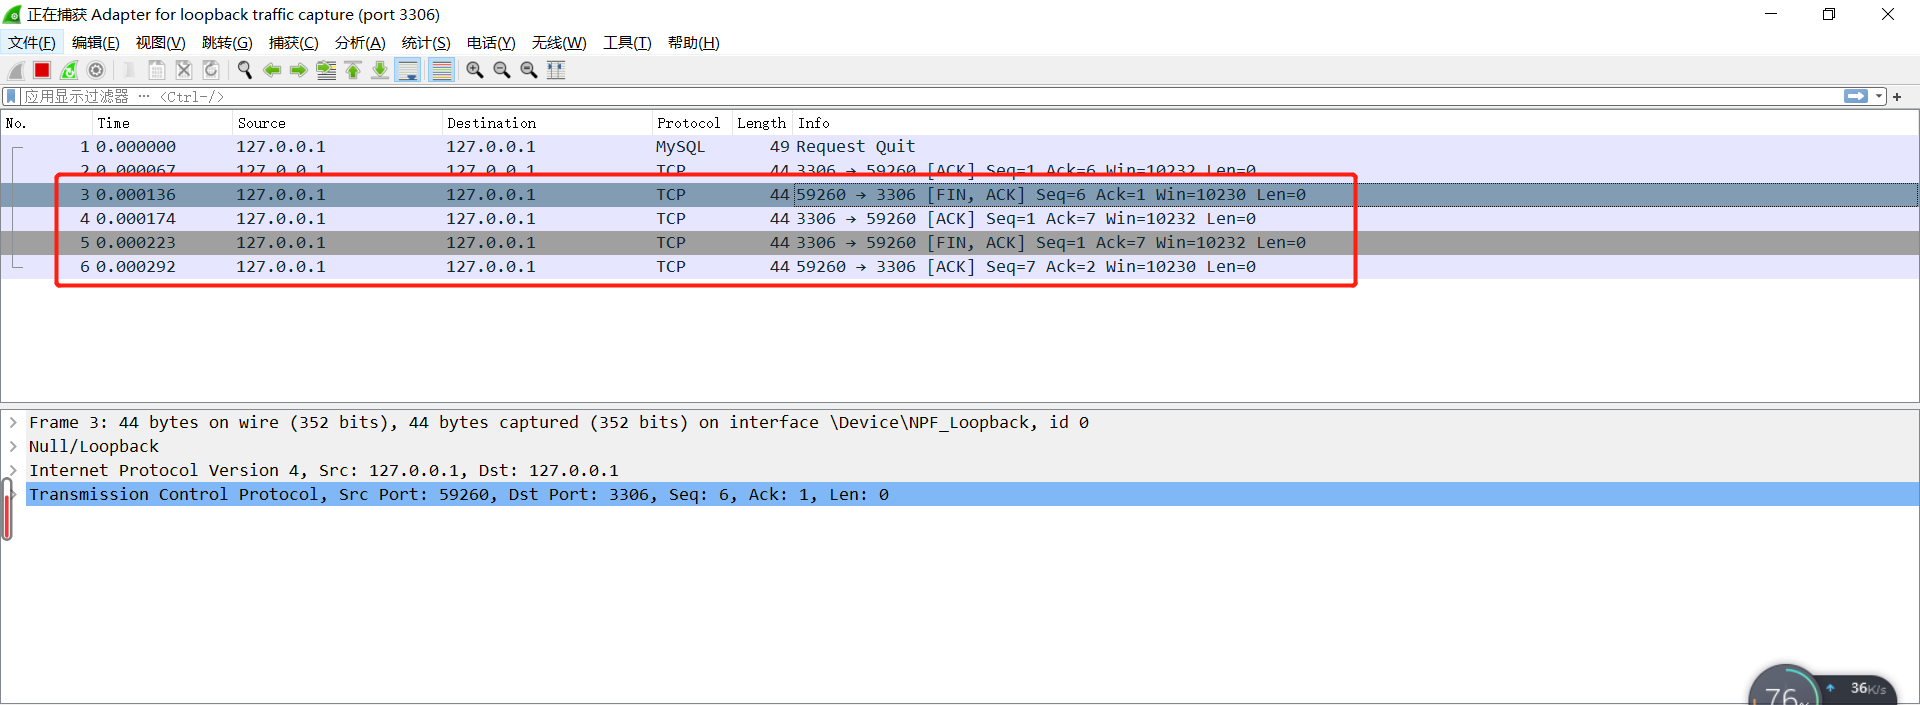Add a filter button with the plus icon
The image size is (1920, 705).
click(1897, 96)
